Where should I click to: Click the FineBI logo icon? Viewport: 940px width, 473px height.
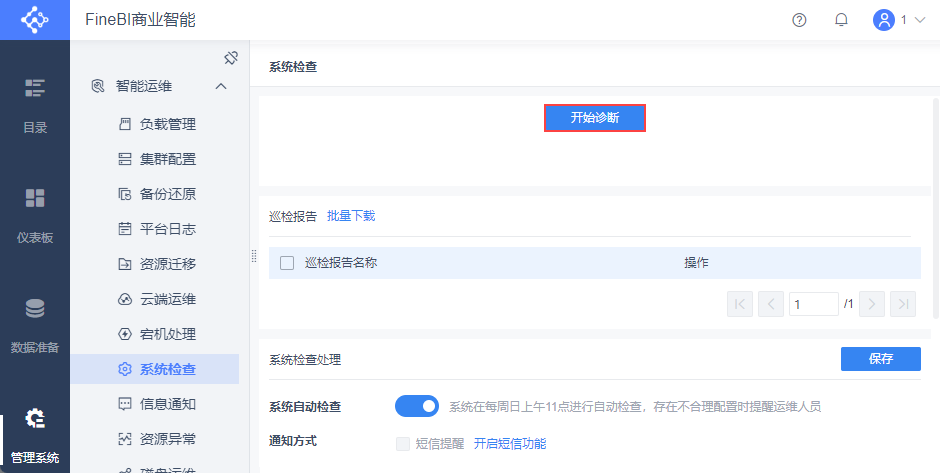(34, 20)
